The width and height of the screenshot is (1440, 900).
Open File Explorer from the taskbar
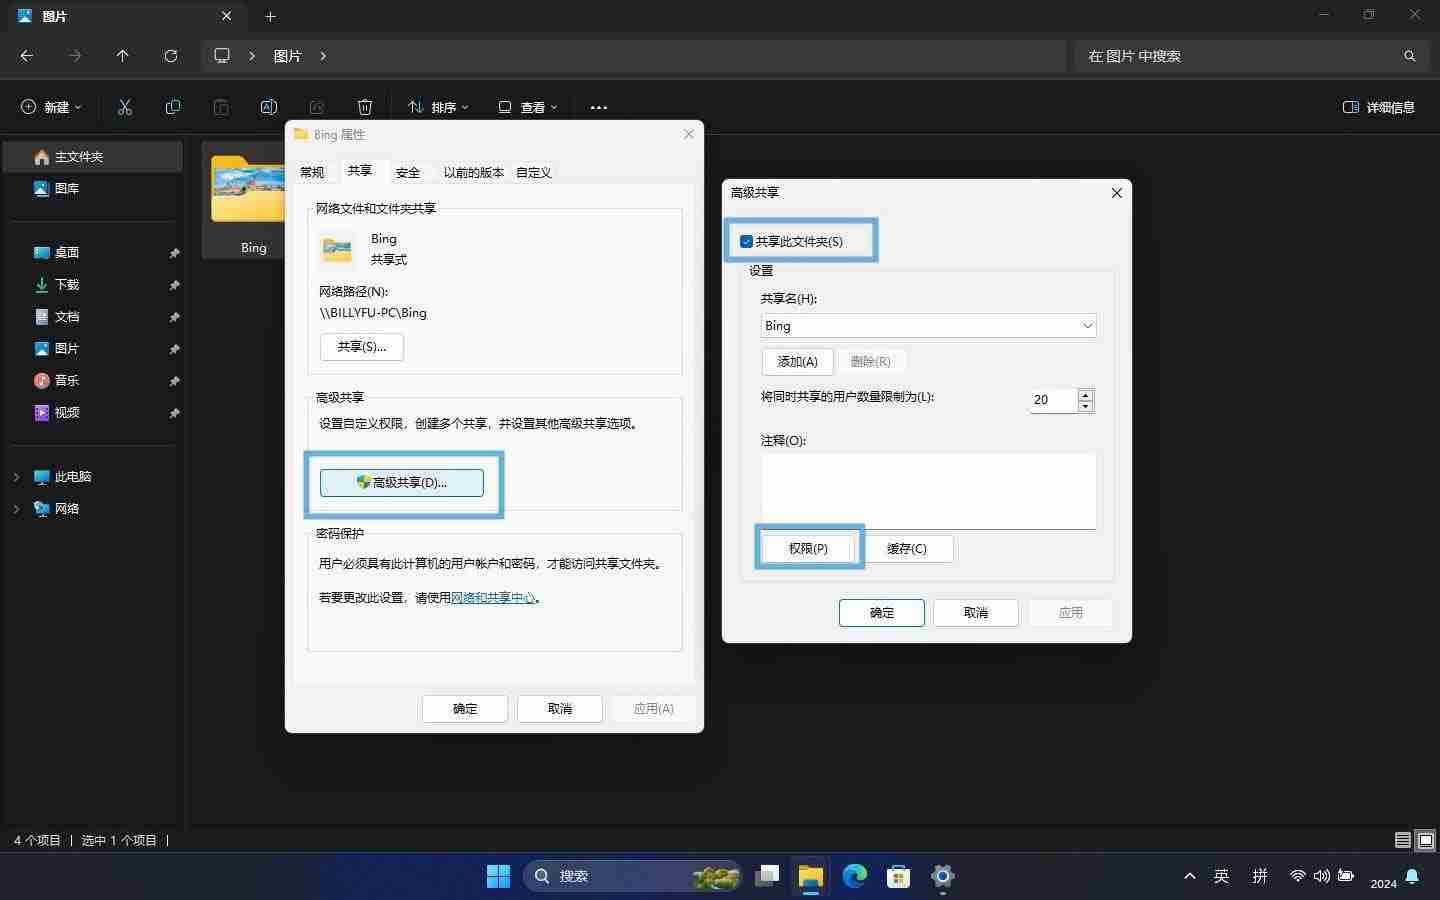click(809, 877)
